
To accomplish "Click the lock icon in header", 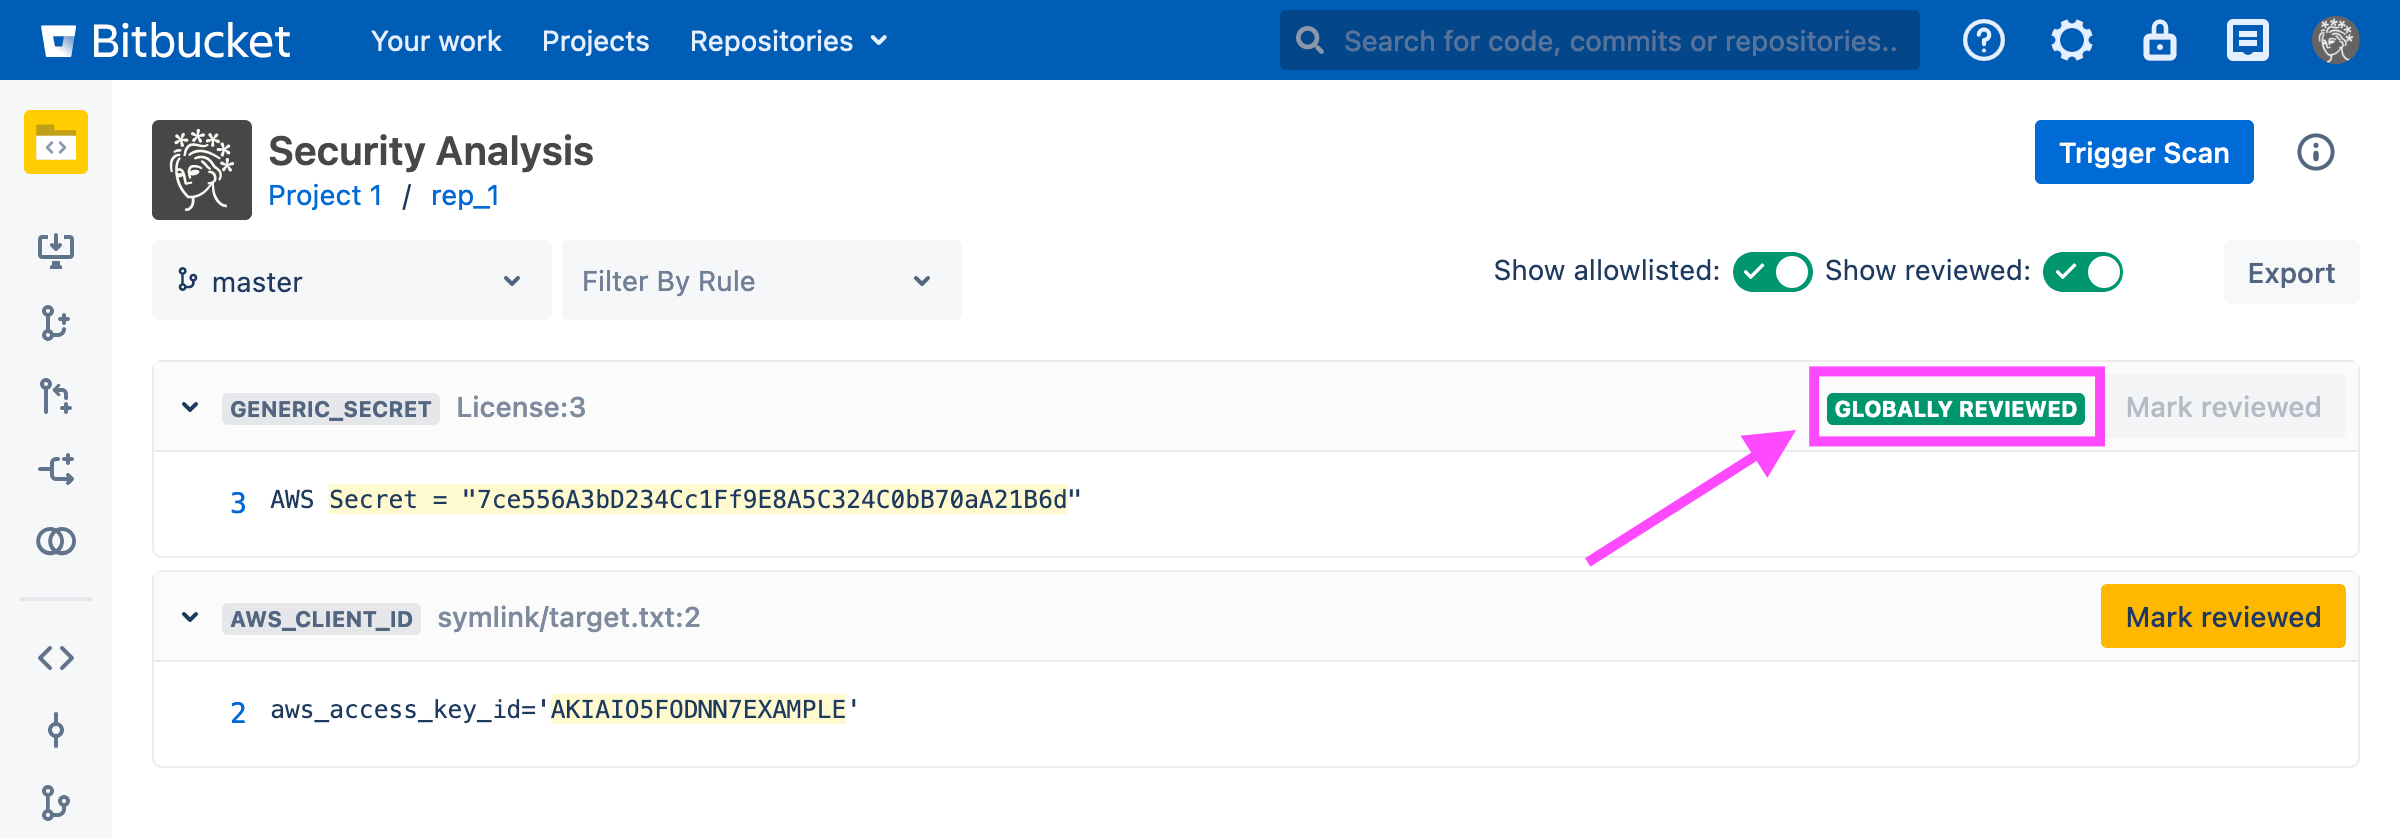I will tap(2159, 41).
